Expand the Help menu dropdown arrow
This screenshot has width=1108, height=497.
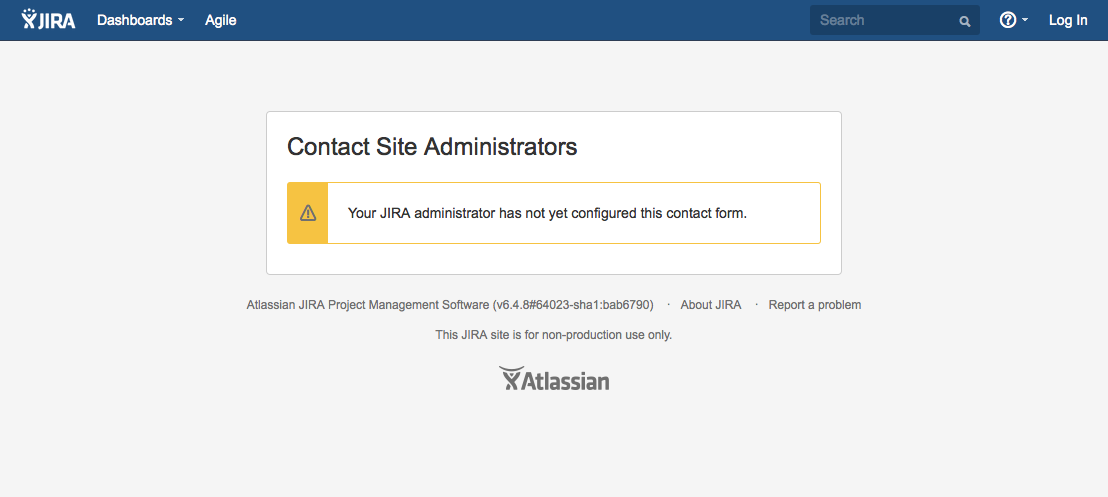coord(1025,20)
